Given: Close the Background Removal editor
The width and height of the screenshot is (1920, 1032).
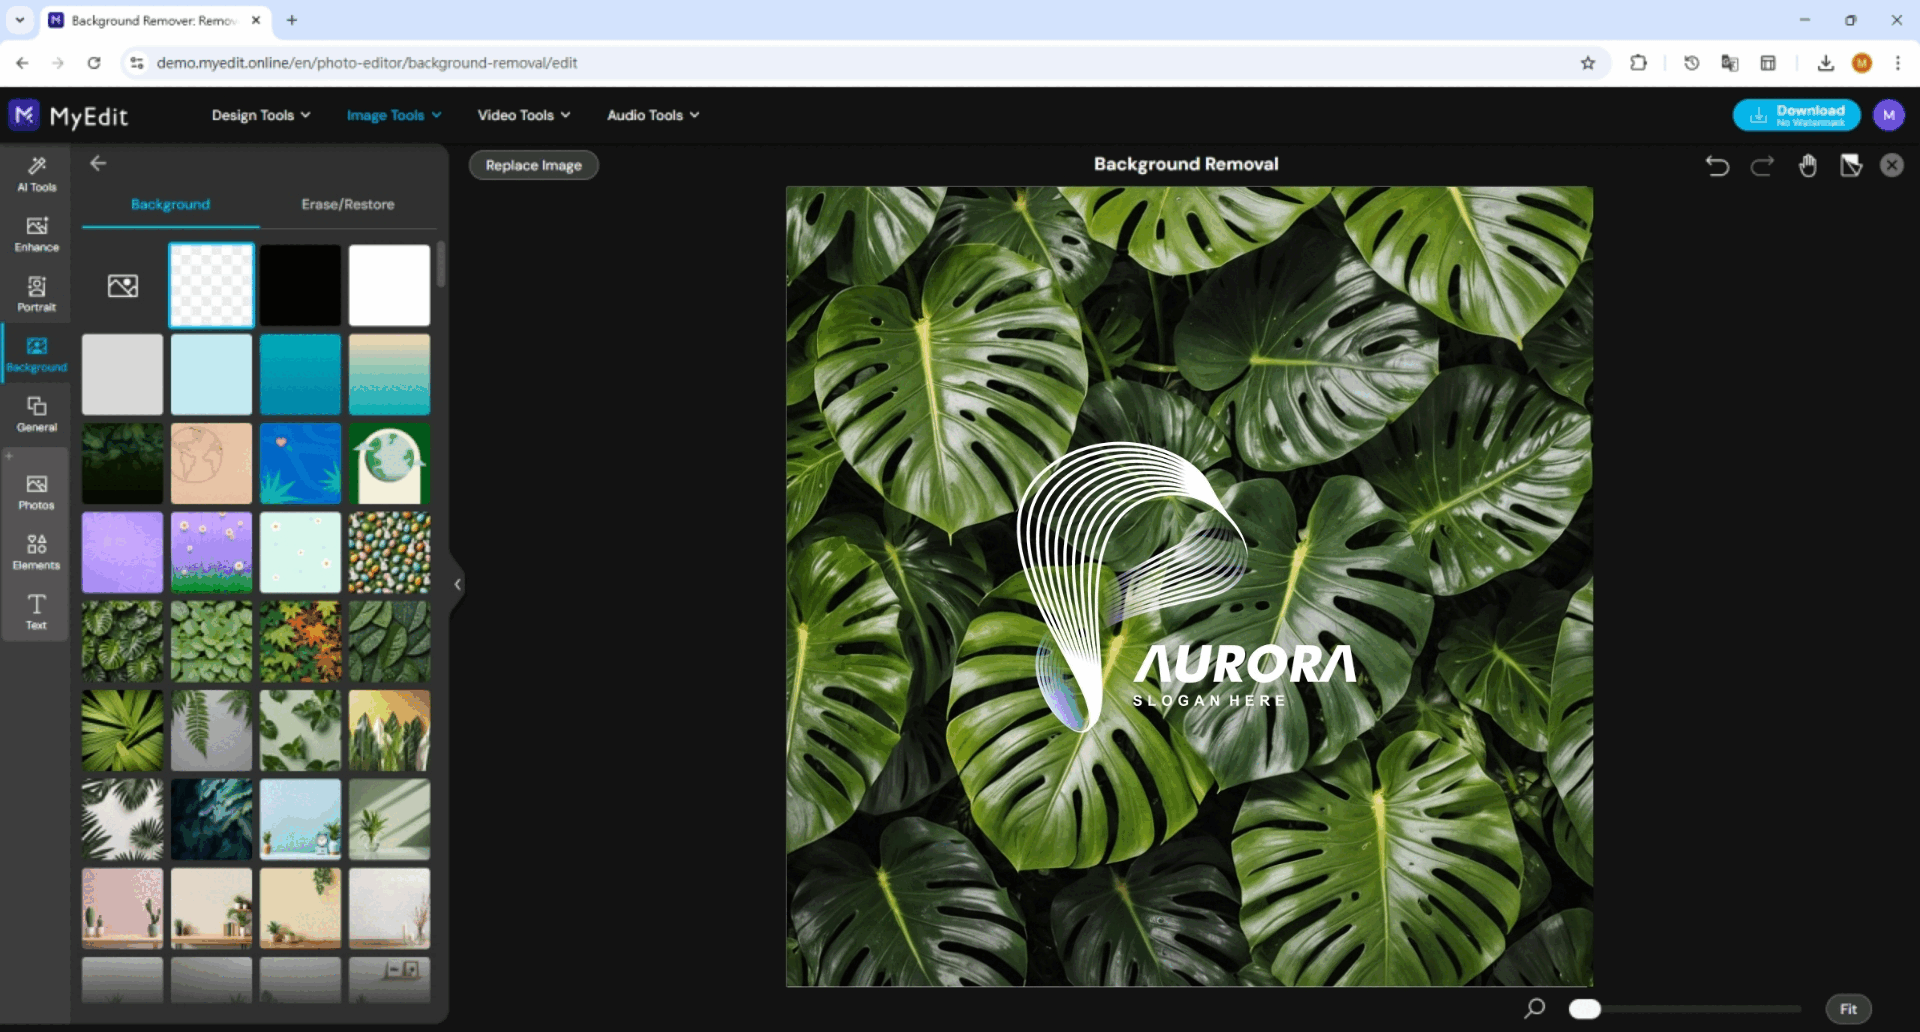Looking at the screenshot, I should click(1892, 166).
